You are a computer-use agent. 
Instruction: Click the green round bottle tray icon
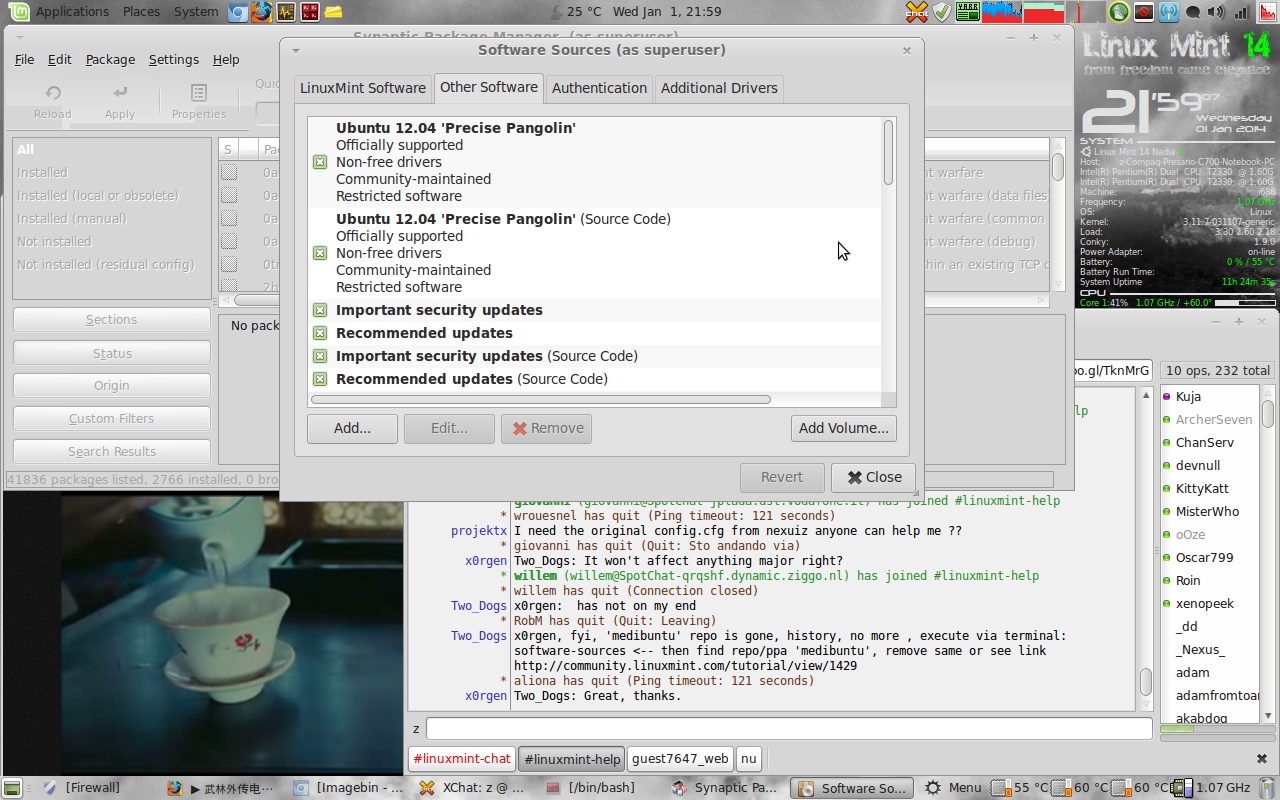click(x=1119, y=12)
